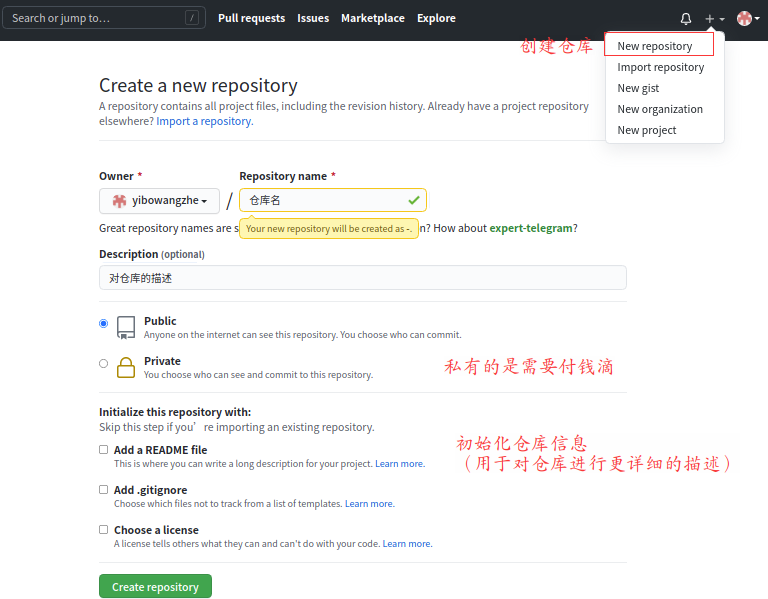
Task: Click the slash shortcut icon in the search box
Action: (192, 18)
